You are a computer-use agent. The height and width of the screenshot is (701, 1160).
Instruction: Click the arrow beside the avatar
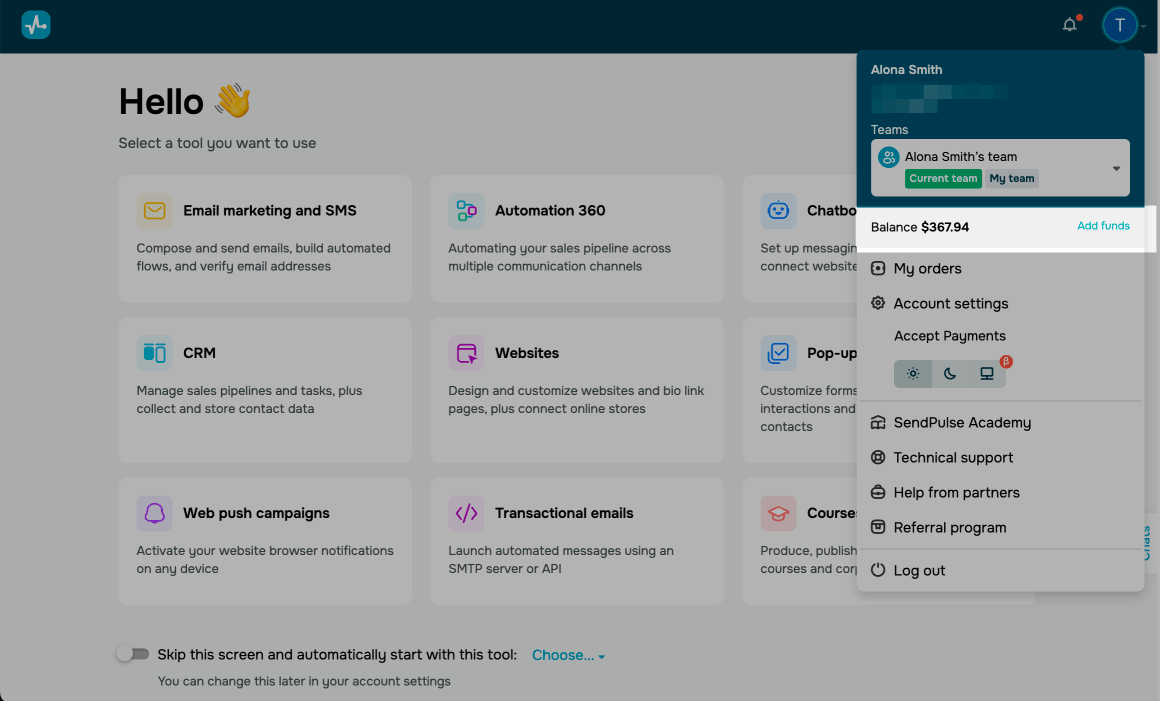pos(1144,27)
